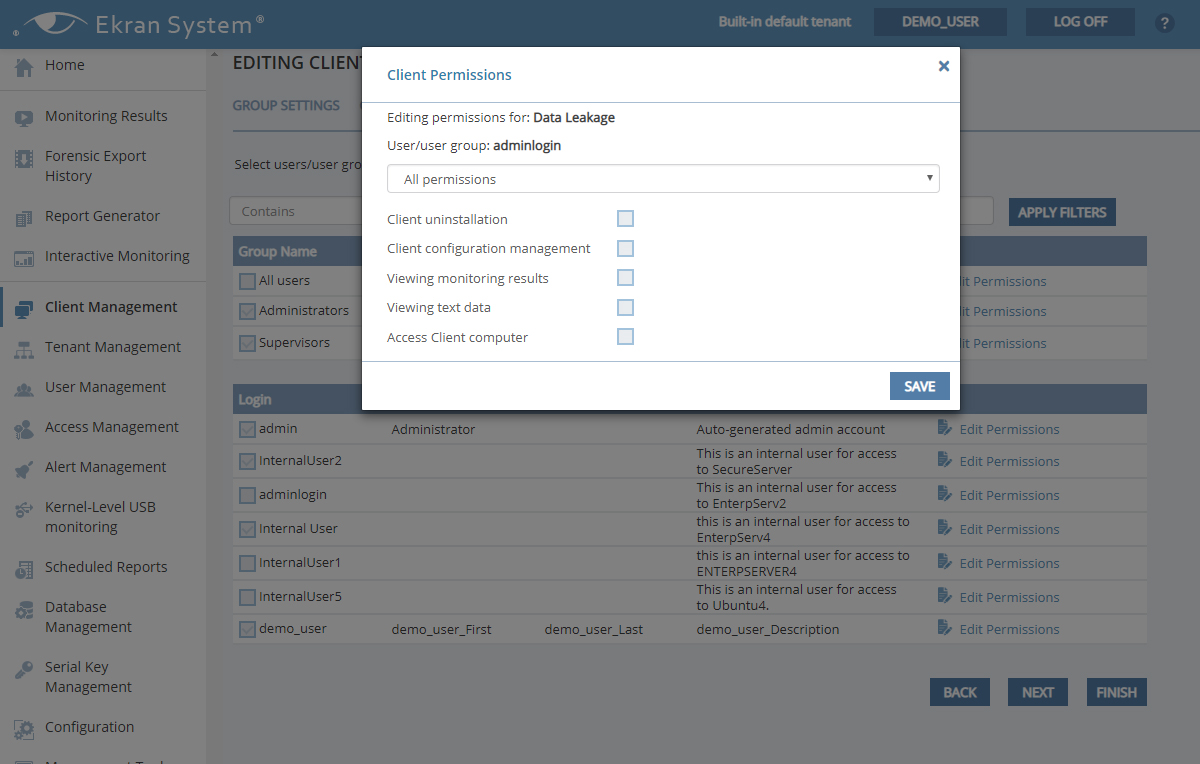
Task: Click the Log Off button
Action: coord(1080,22)
